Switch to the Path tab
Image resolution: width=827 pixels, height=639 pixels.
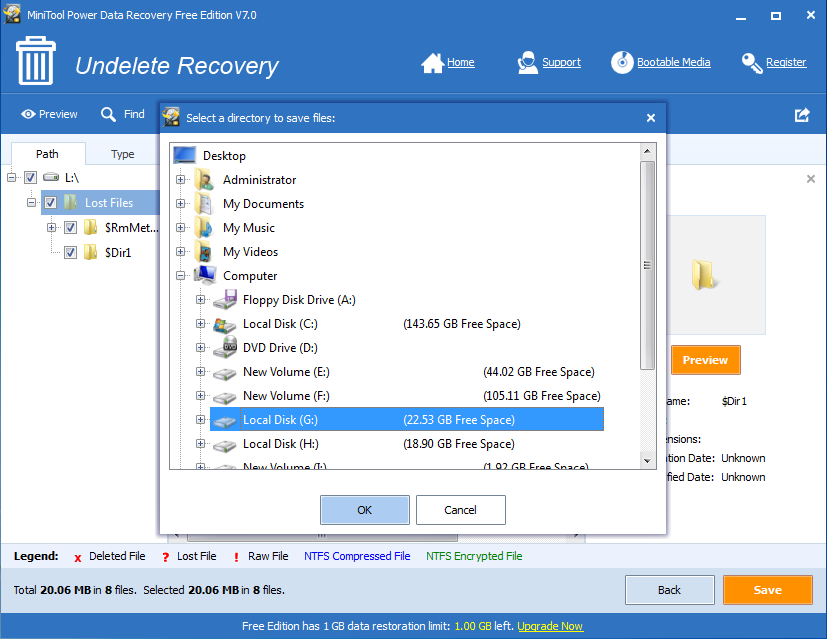click(x=47, y=154)
